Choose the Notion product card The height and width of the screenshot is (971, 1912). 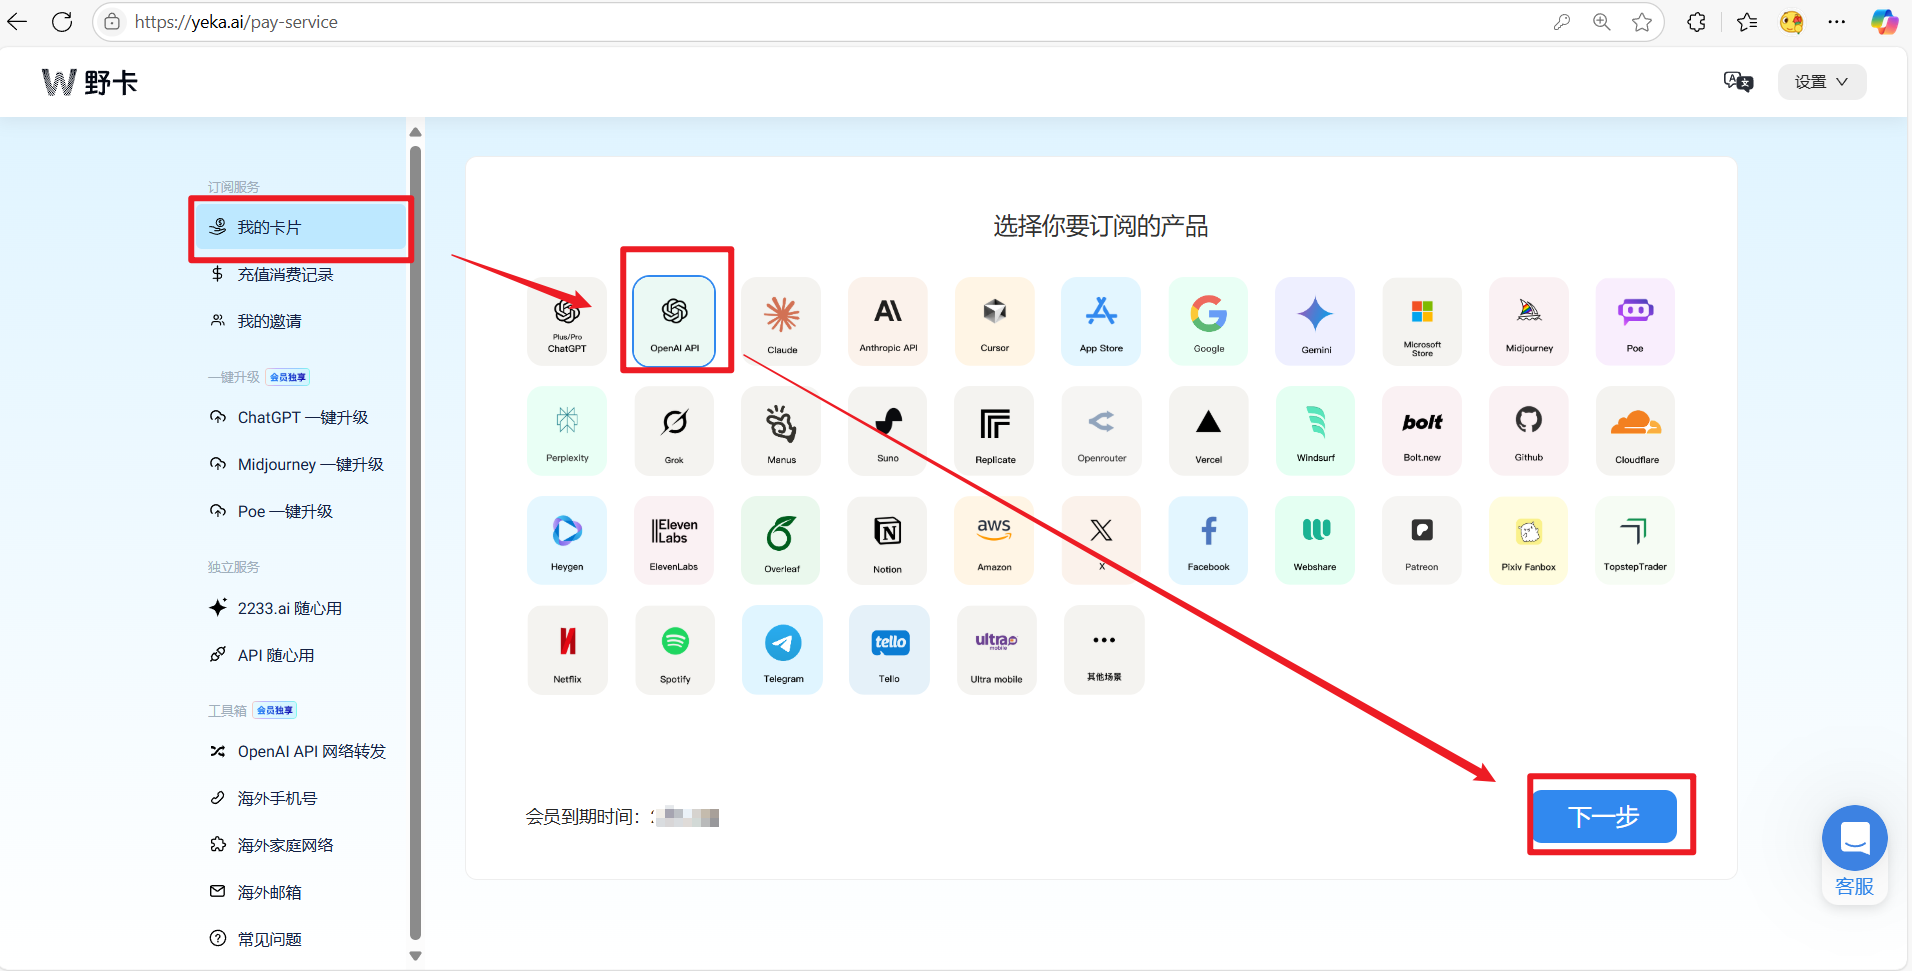pyautogui.click(x=888, y=540)
